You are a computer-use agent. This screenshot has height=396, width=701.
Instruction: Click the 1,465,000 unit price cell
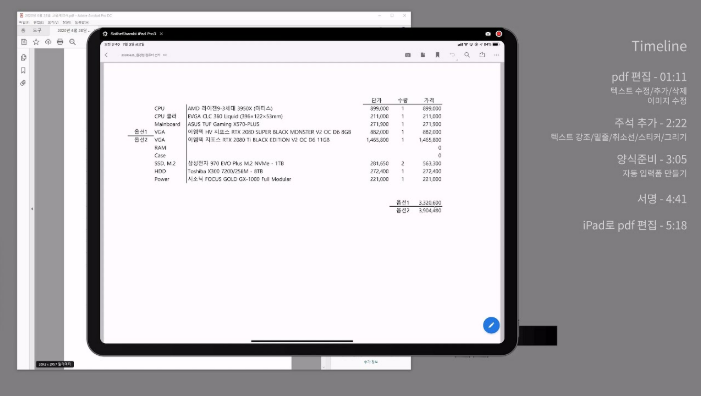(377, 140)
